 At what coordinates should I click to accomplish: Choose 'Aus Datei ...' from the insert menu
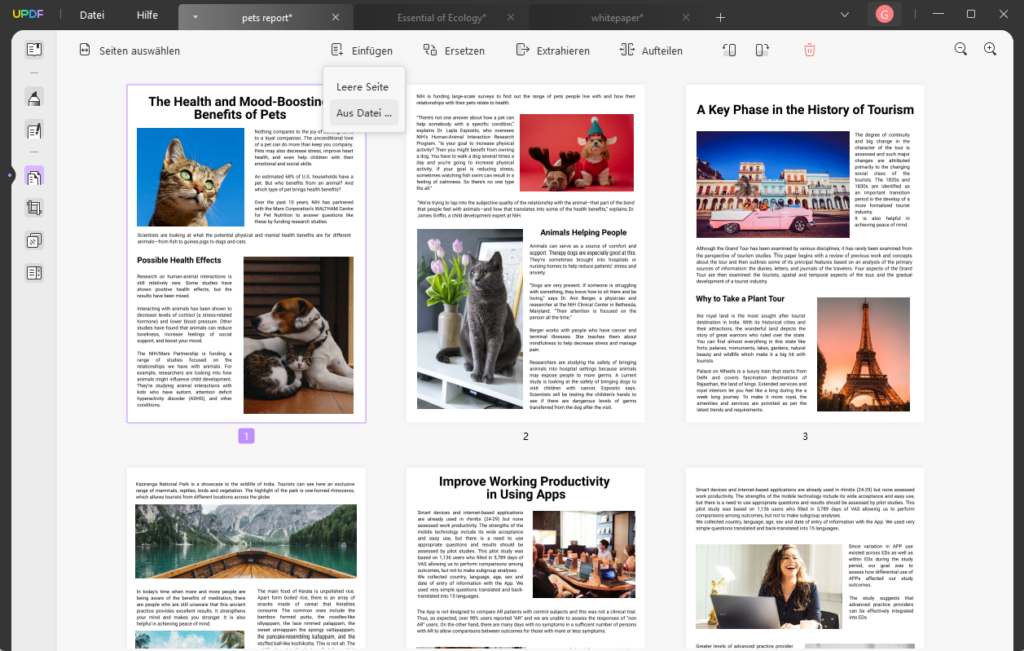pos(364,113)
